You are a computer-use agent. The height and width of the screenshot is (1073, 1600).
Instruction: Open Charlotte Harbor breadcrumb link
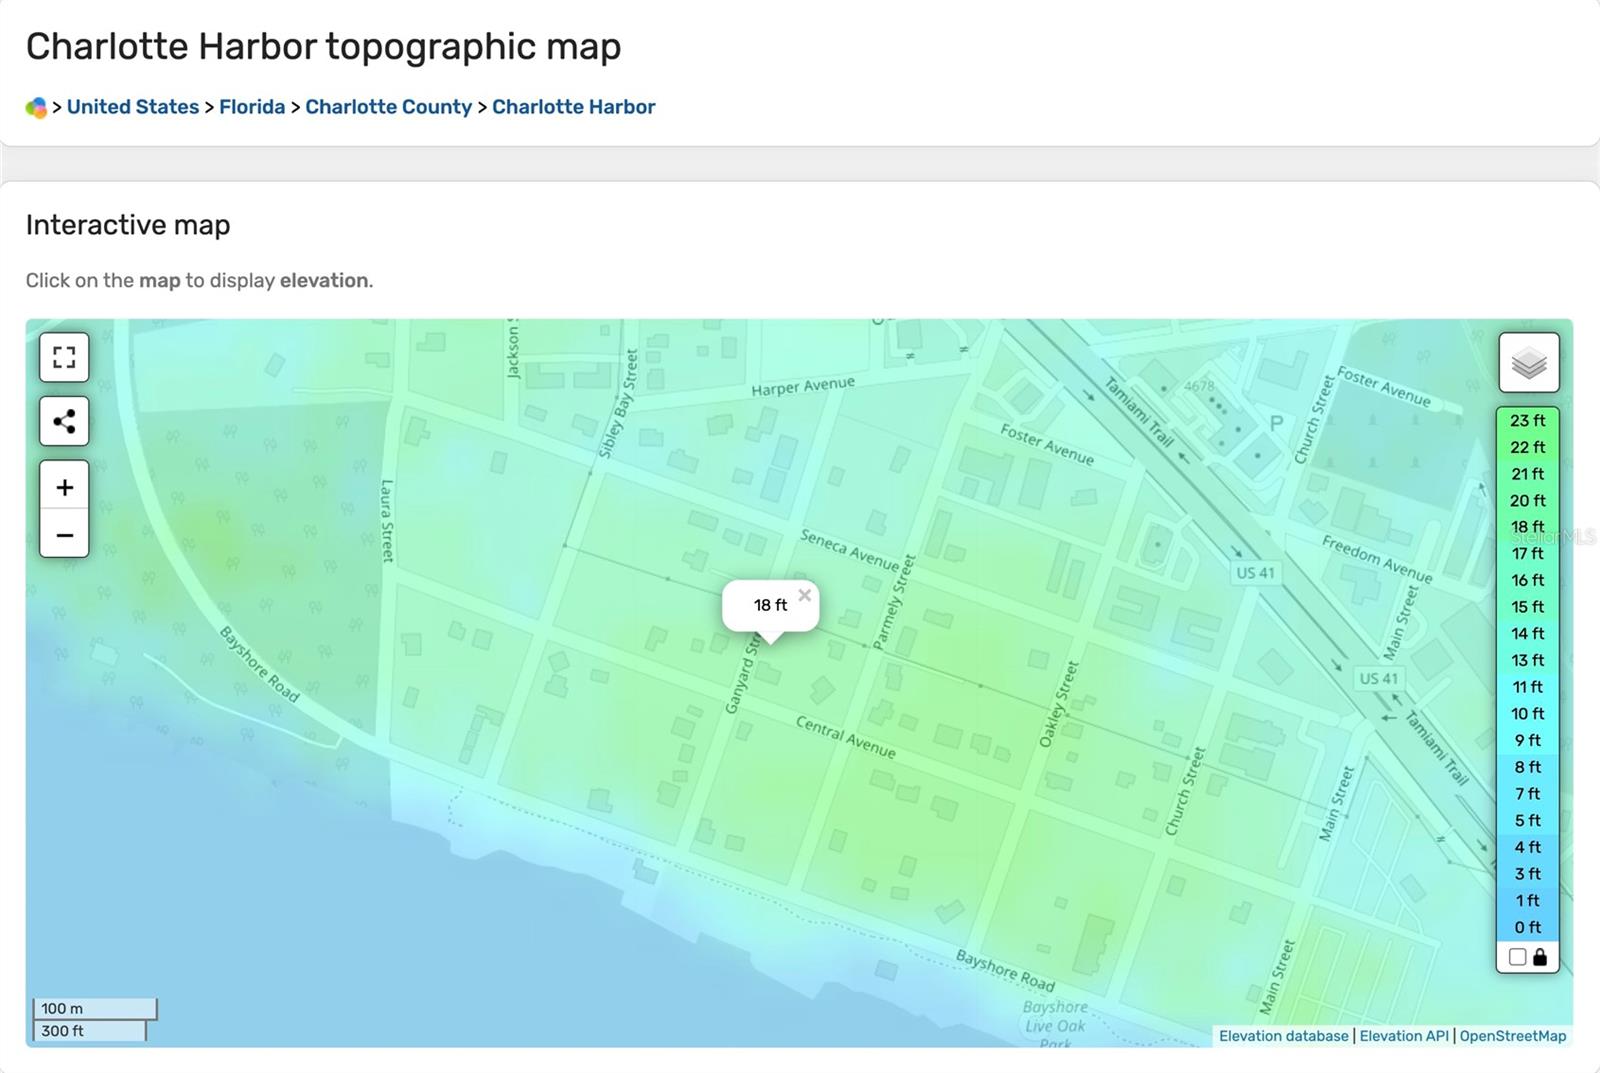(573, 107)
